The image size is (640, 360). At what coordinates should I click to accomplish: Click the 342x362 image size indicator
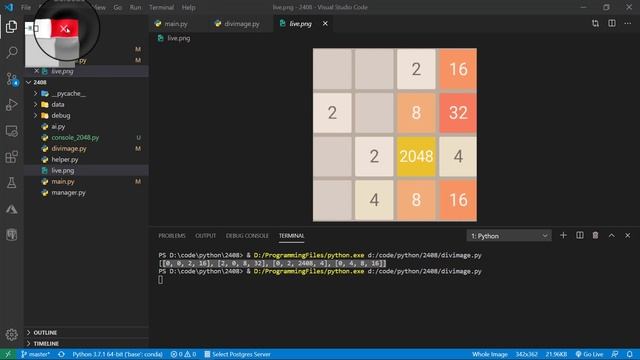(527, 354)
